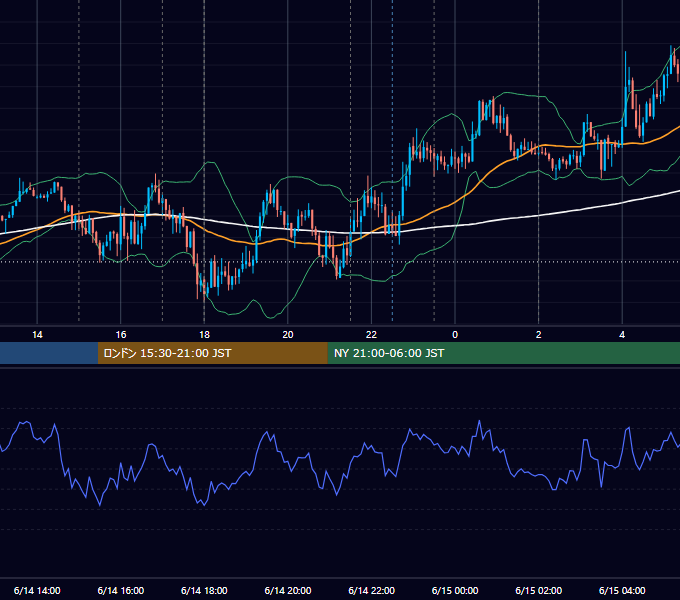Click the 6/15 02:00 date label
Viewport: 680px width, 600px height.
[539, 590]
